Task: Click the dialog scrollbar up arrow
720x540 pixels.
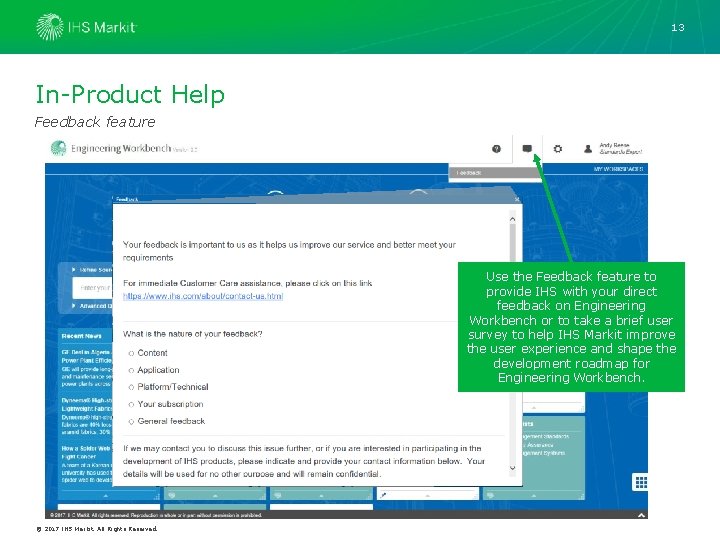Action: click(x=512, y=219)
